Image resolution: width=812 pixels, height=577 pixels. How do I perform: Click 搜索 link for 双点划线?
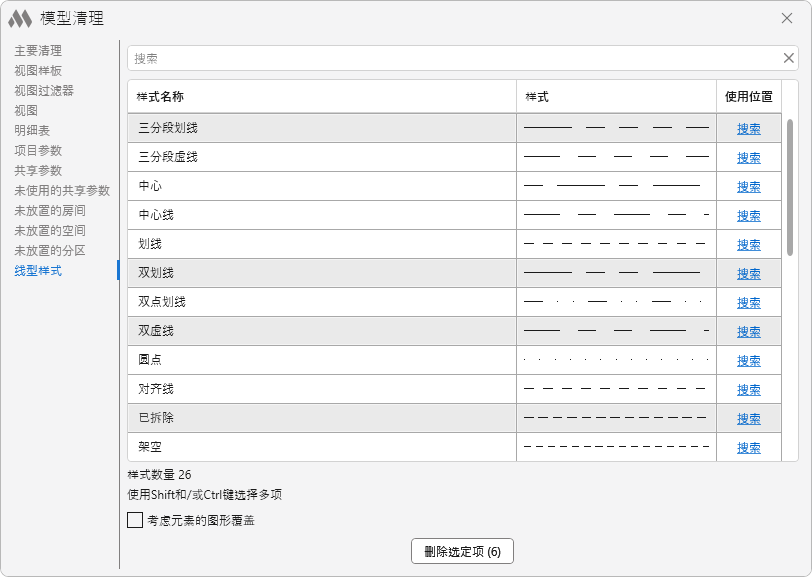(749, 302)
